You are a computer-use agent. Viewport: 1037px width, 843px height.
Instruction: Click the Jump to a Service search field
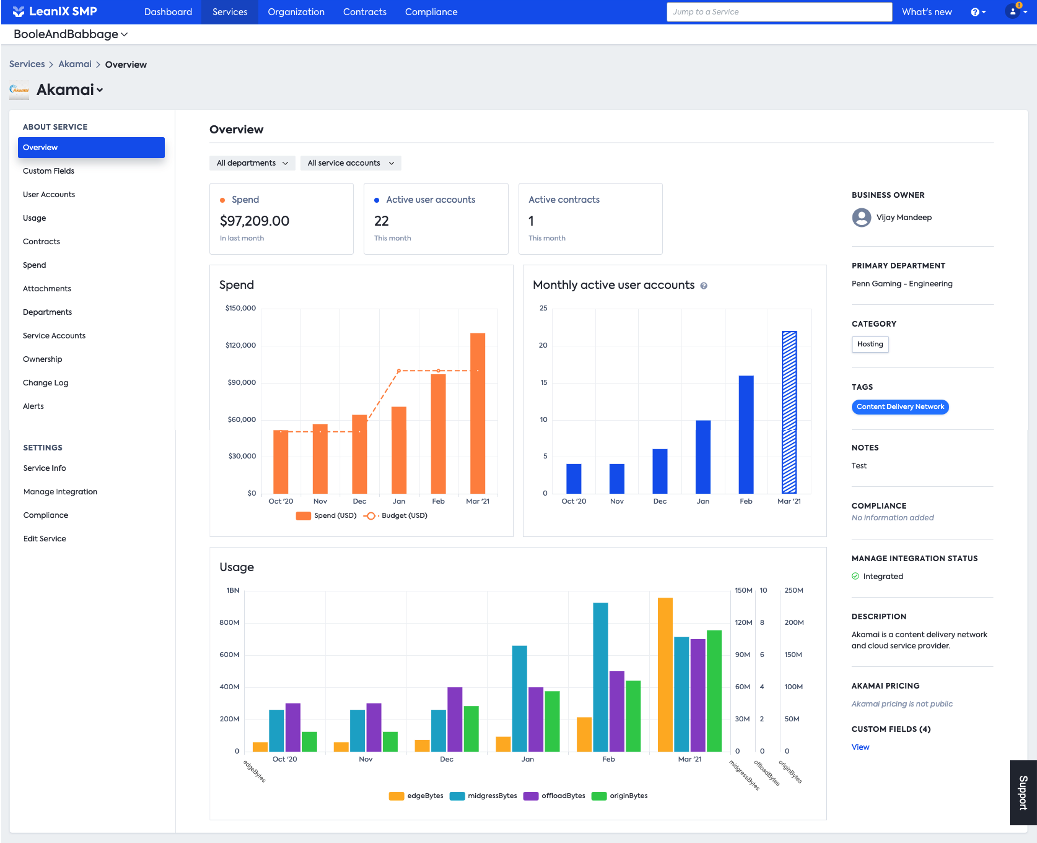tap(779, 12)
